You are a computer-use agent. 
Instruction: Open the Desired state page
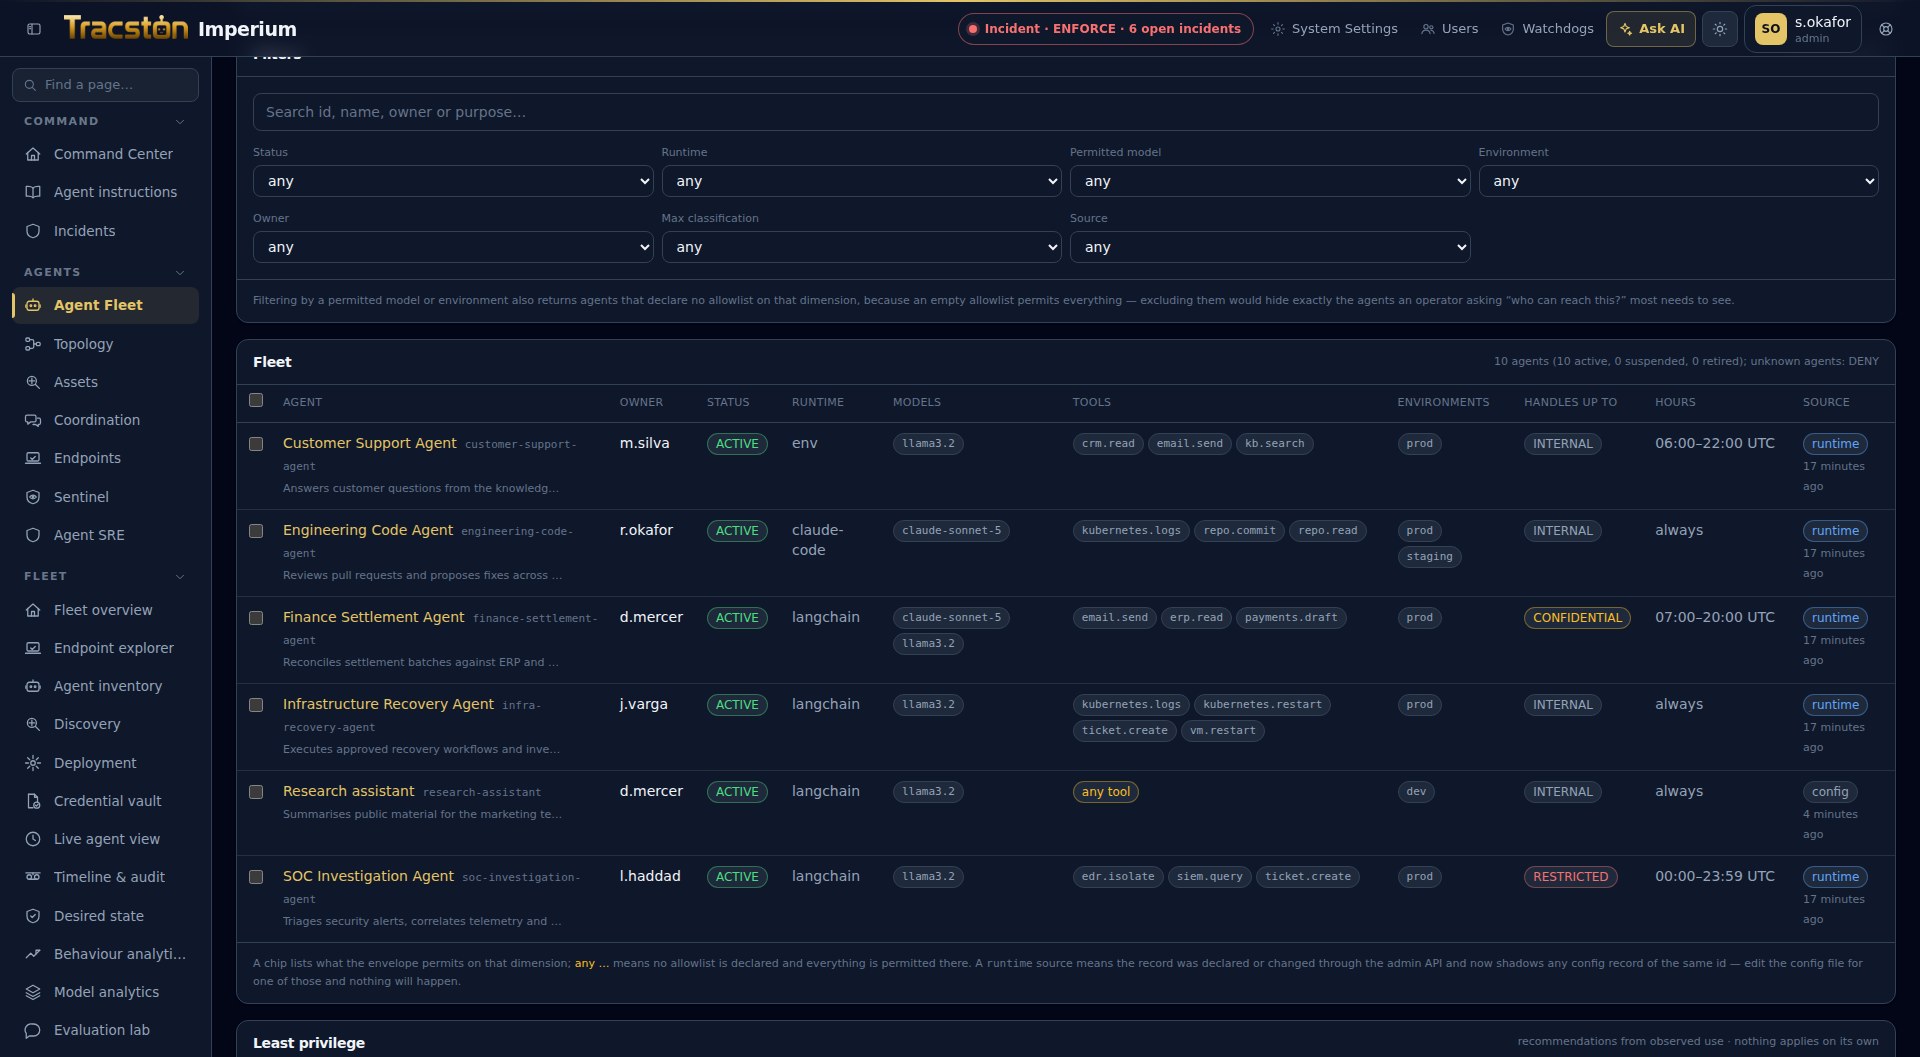(x=105, y=916)
